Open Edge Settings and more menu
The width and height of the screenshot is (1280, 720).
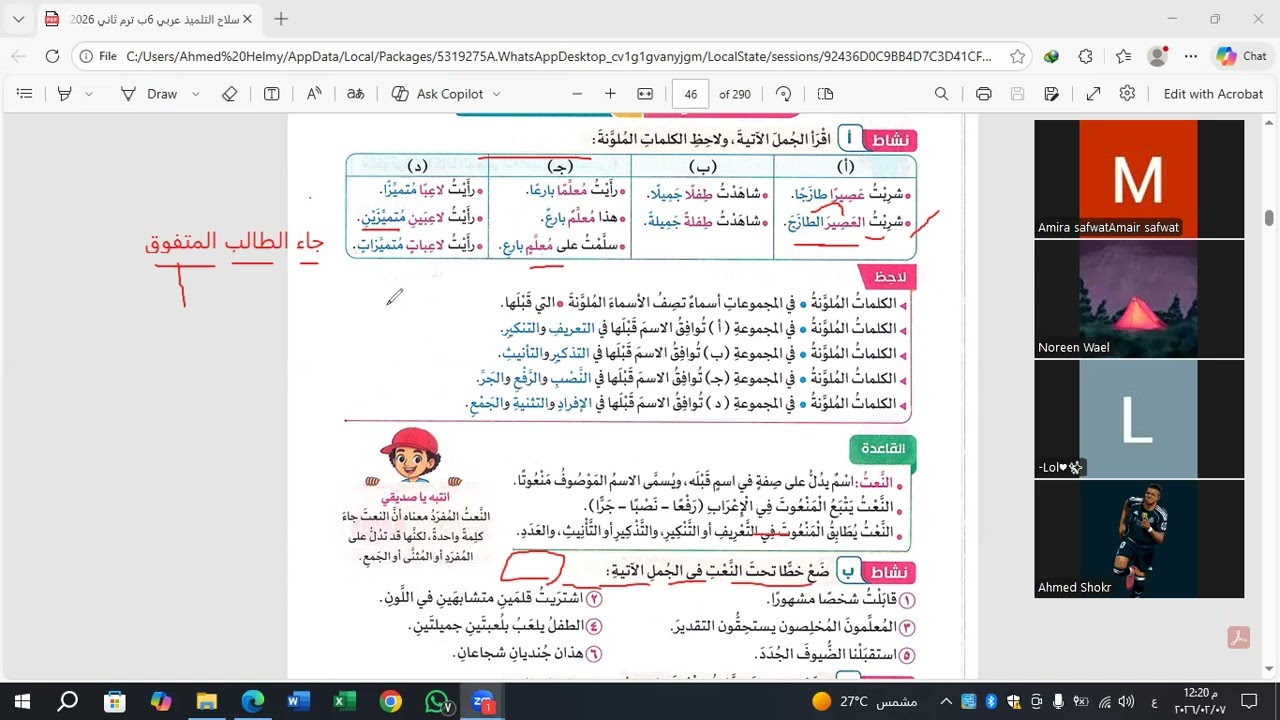[1191, 57]
